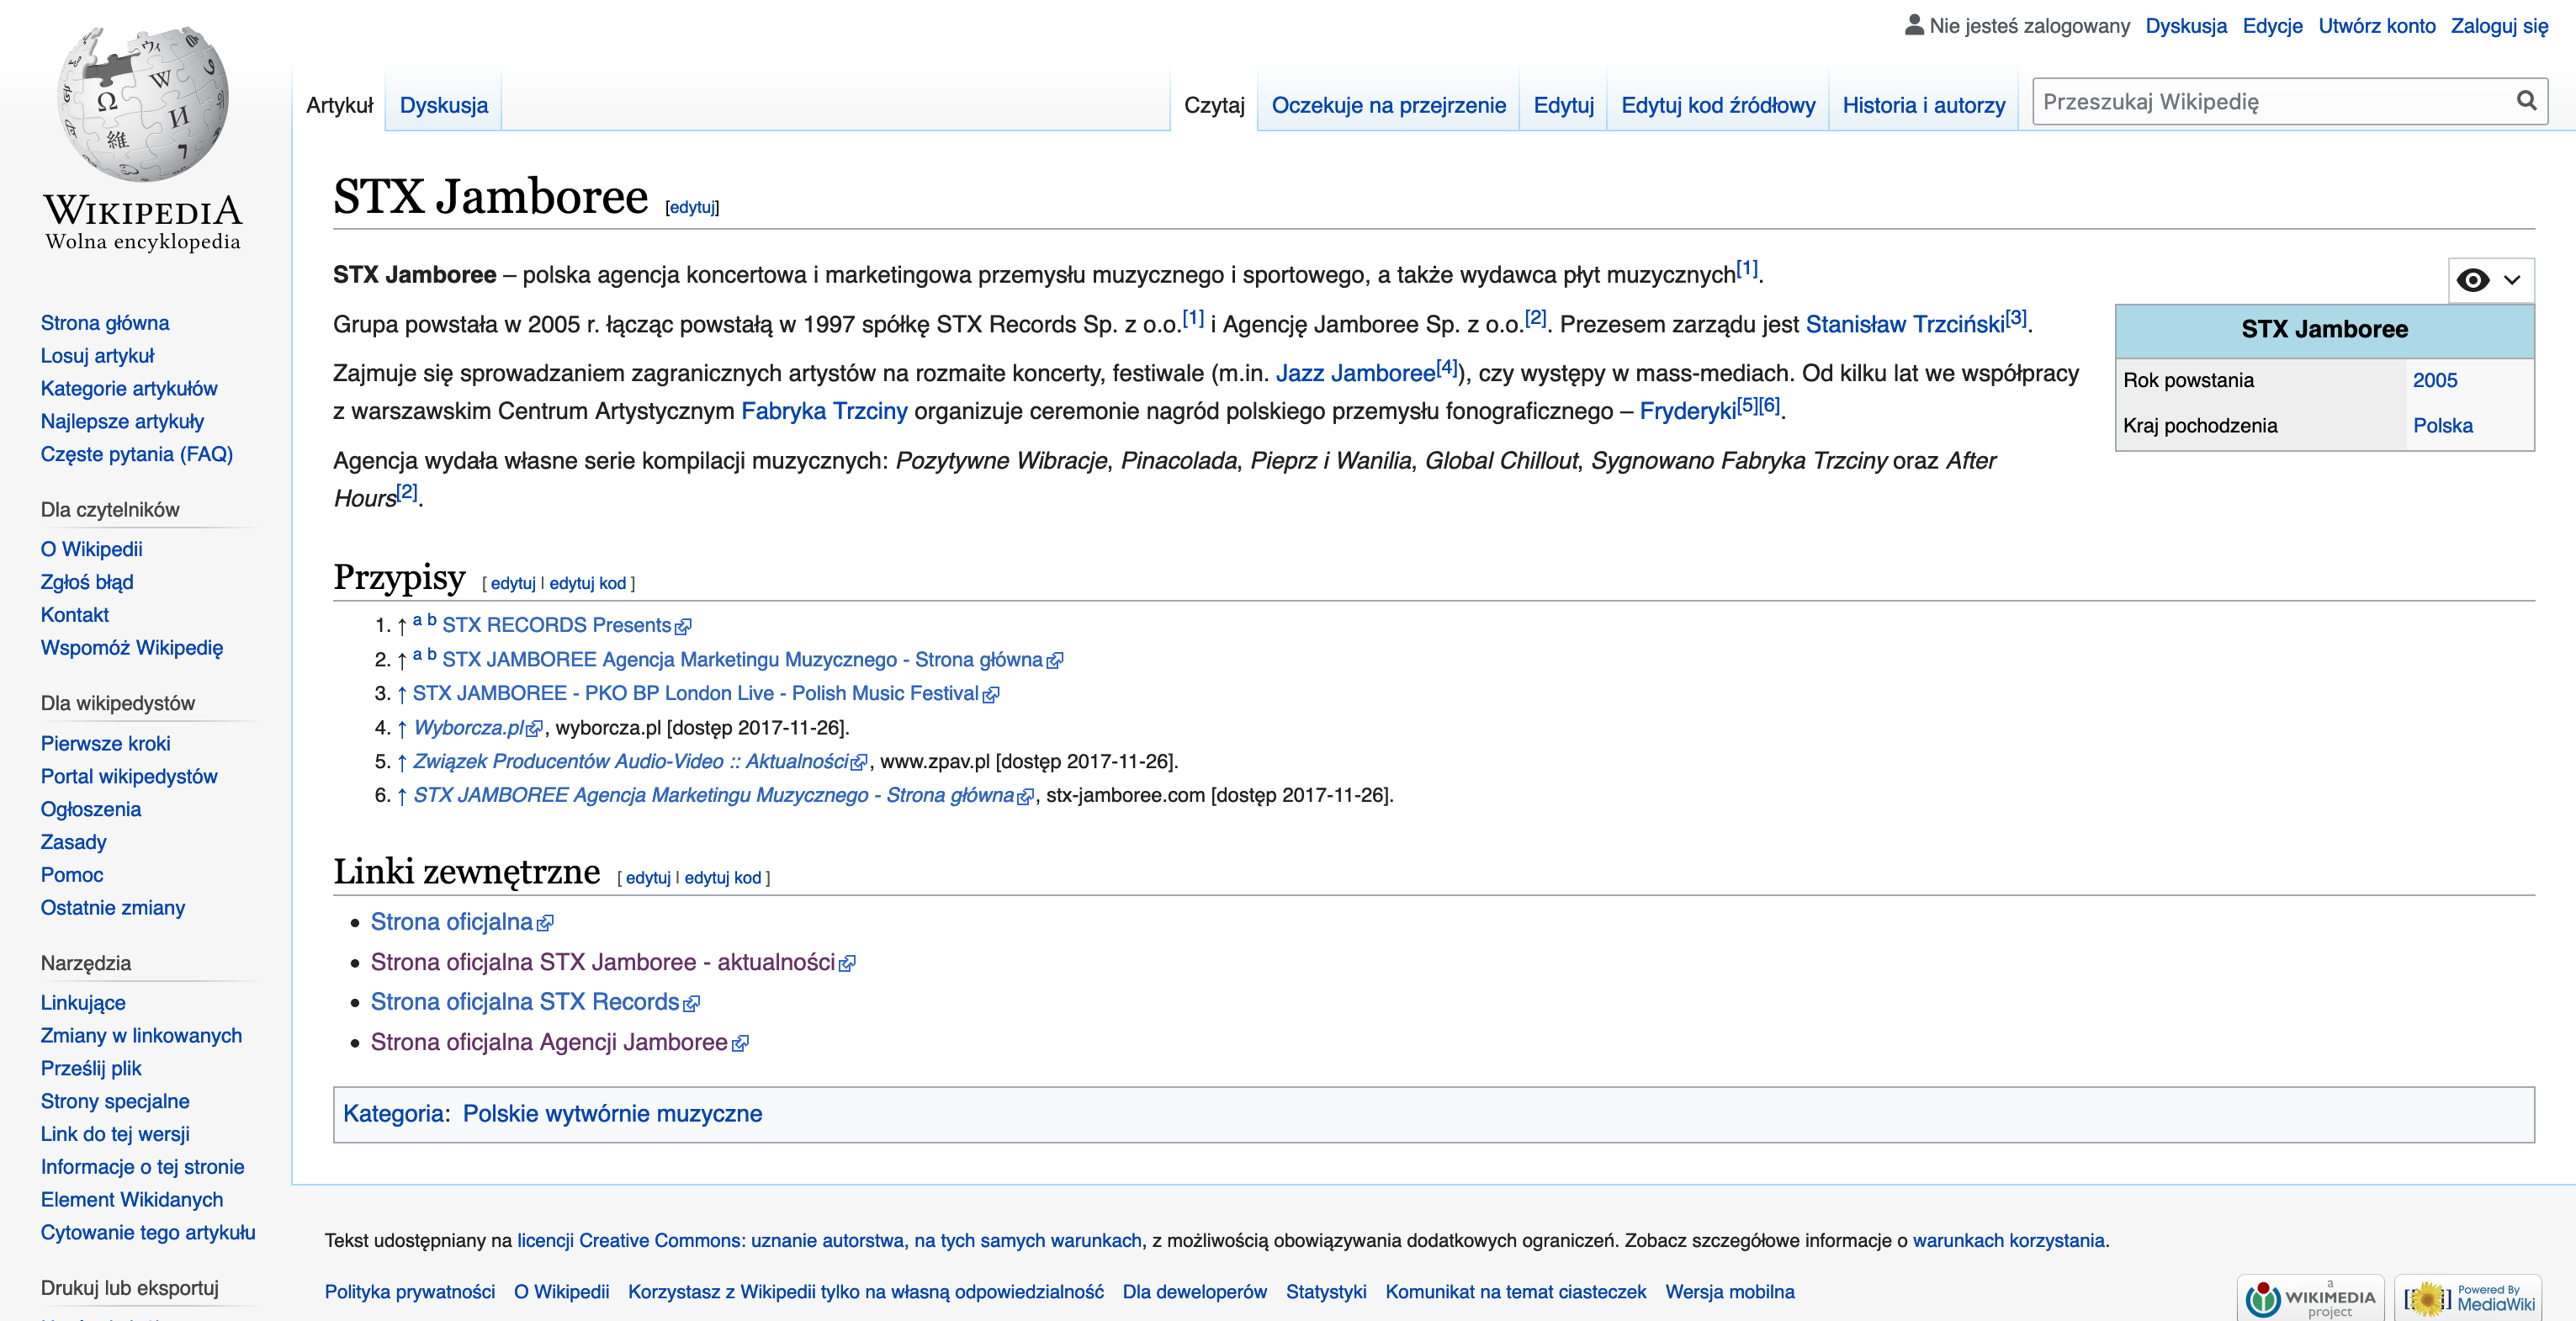Open Edycje link in top bar
The width and height of the screenshot is (2576, 1321).
click(2272, 26)
